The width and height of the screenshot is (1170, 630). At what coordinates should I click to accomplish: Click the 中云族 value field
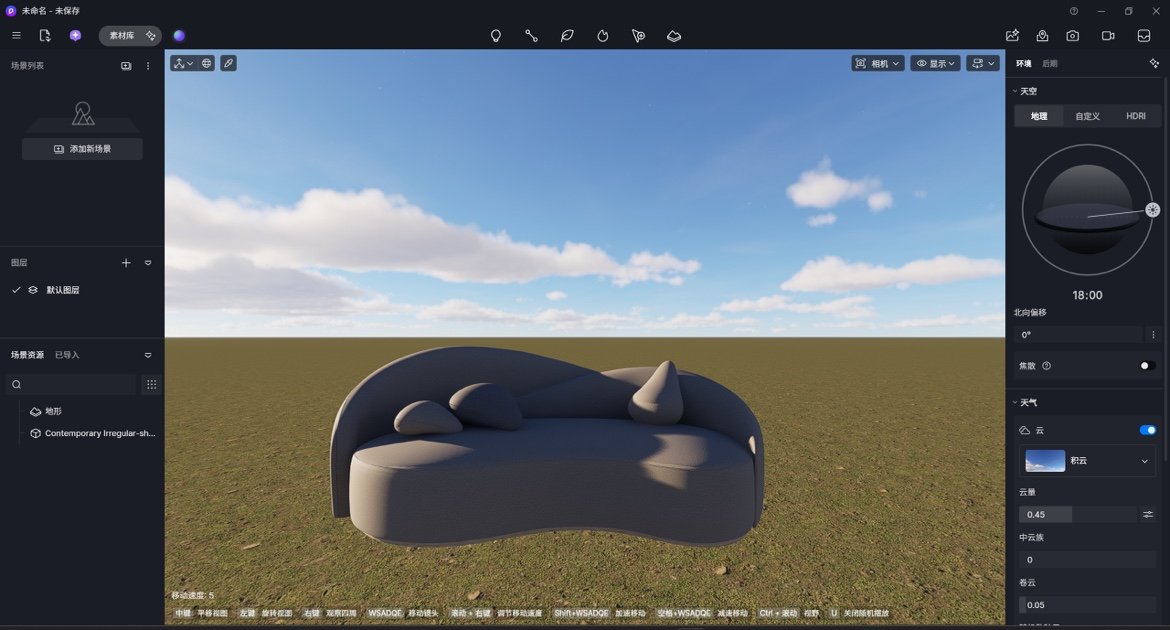tap(1087, 560)
